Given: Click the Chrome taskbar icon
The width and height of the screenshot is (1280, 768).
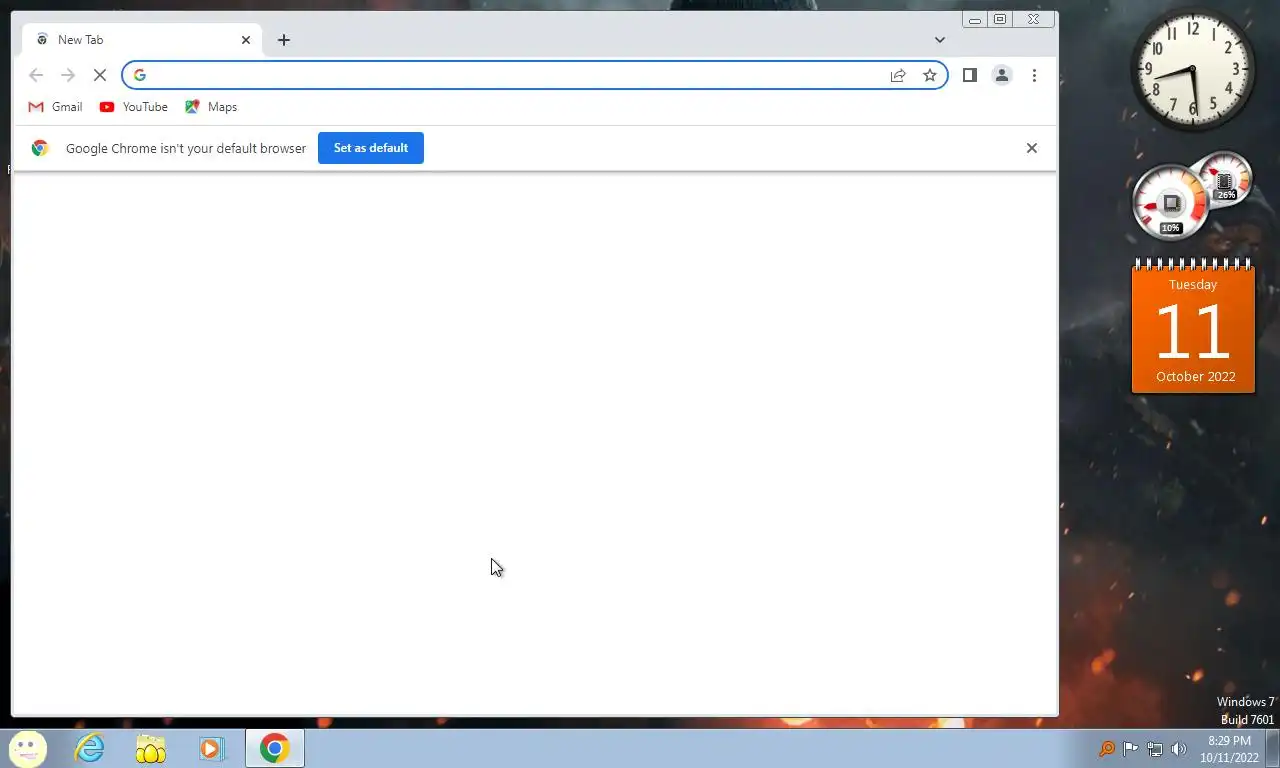Looking at the screenshot, I should [x=274, y=748].
